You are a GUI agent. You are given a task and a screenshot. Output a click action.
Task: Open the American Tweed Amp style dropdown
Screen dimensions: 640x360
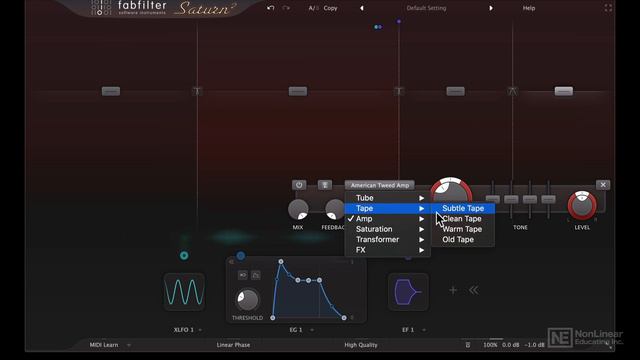380,185
